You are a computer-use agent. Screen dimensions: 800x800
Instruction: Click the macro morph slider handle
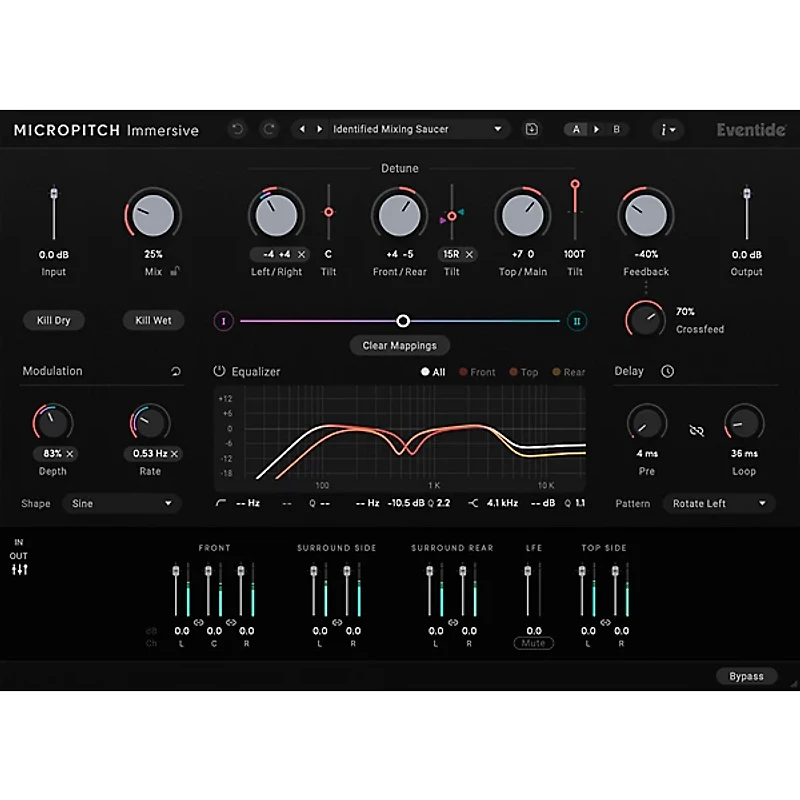click(x=403, y=321)
